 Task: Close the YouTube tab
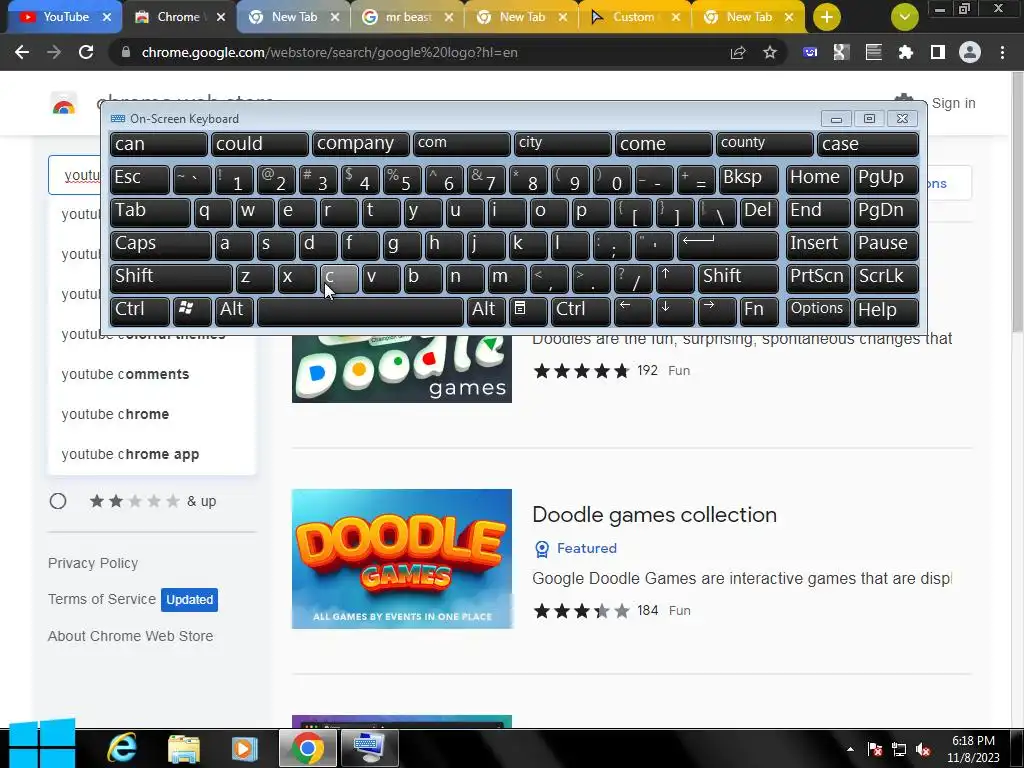point(107,17)
